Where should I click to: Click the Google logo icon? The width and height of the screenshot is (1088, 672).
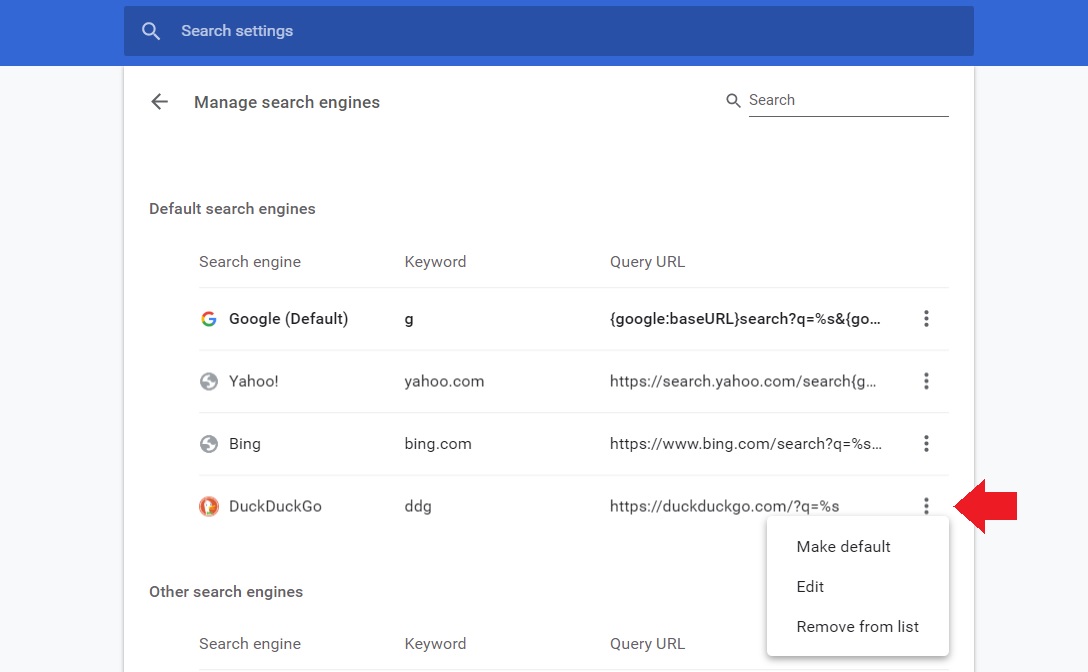coord(208,319)
